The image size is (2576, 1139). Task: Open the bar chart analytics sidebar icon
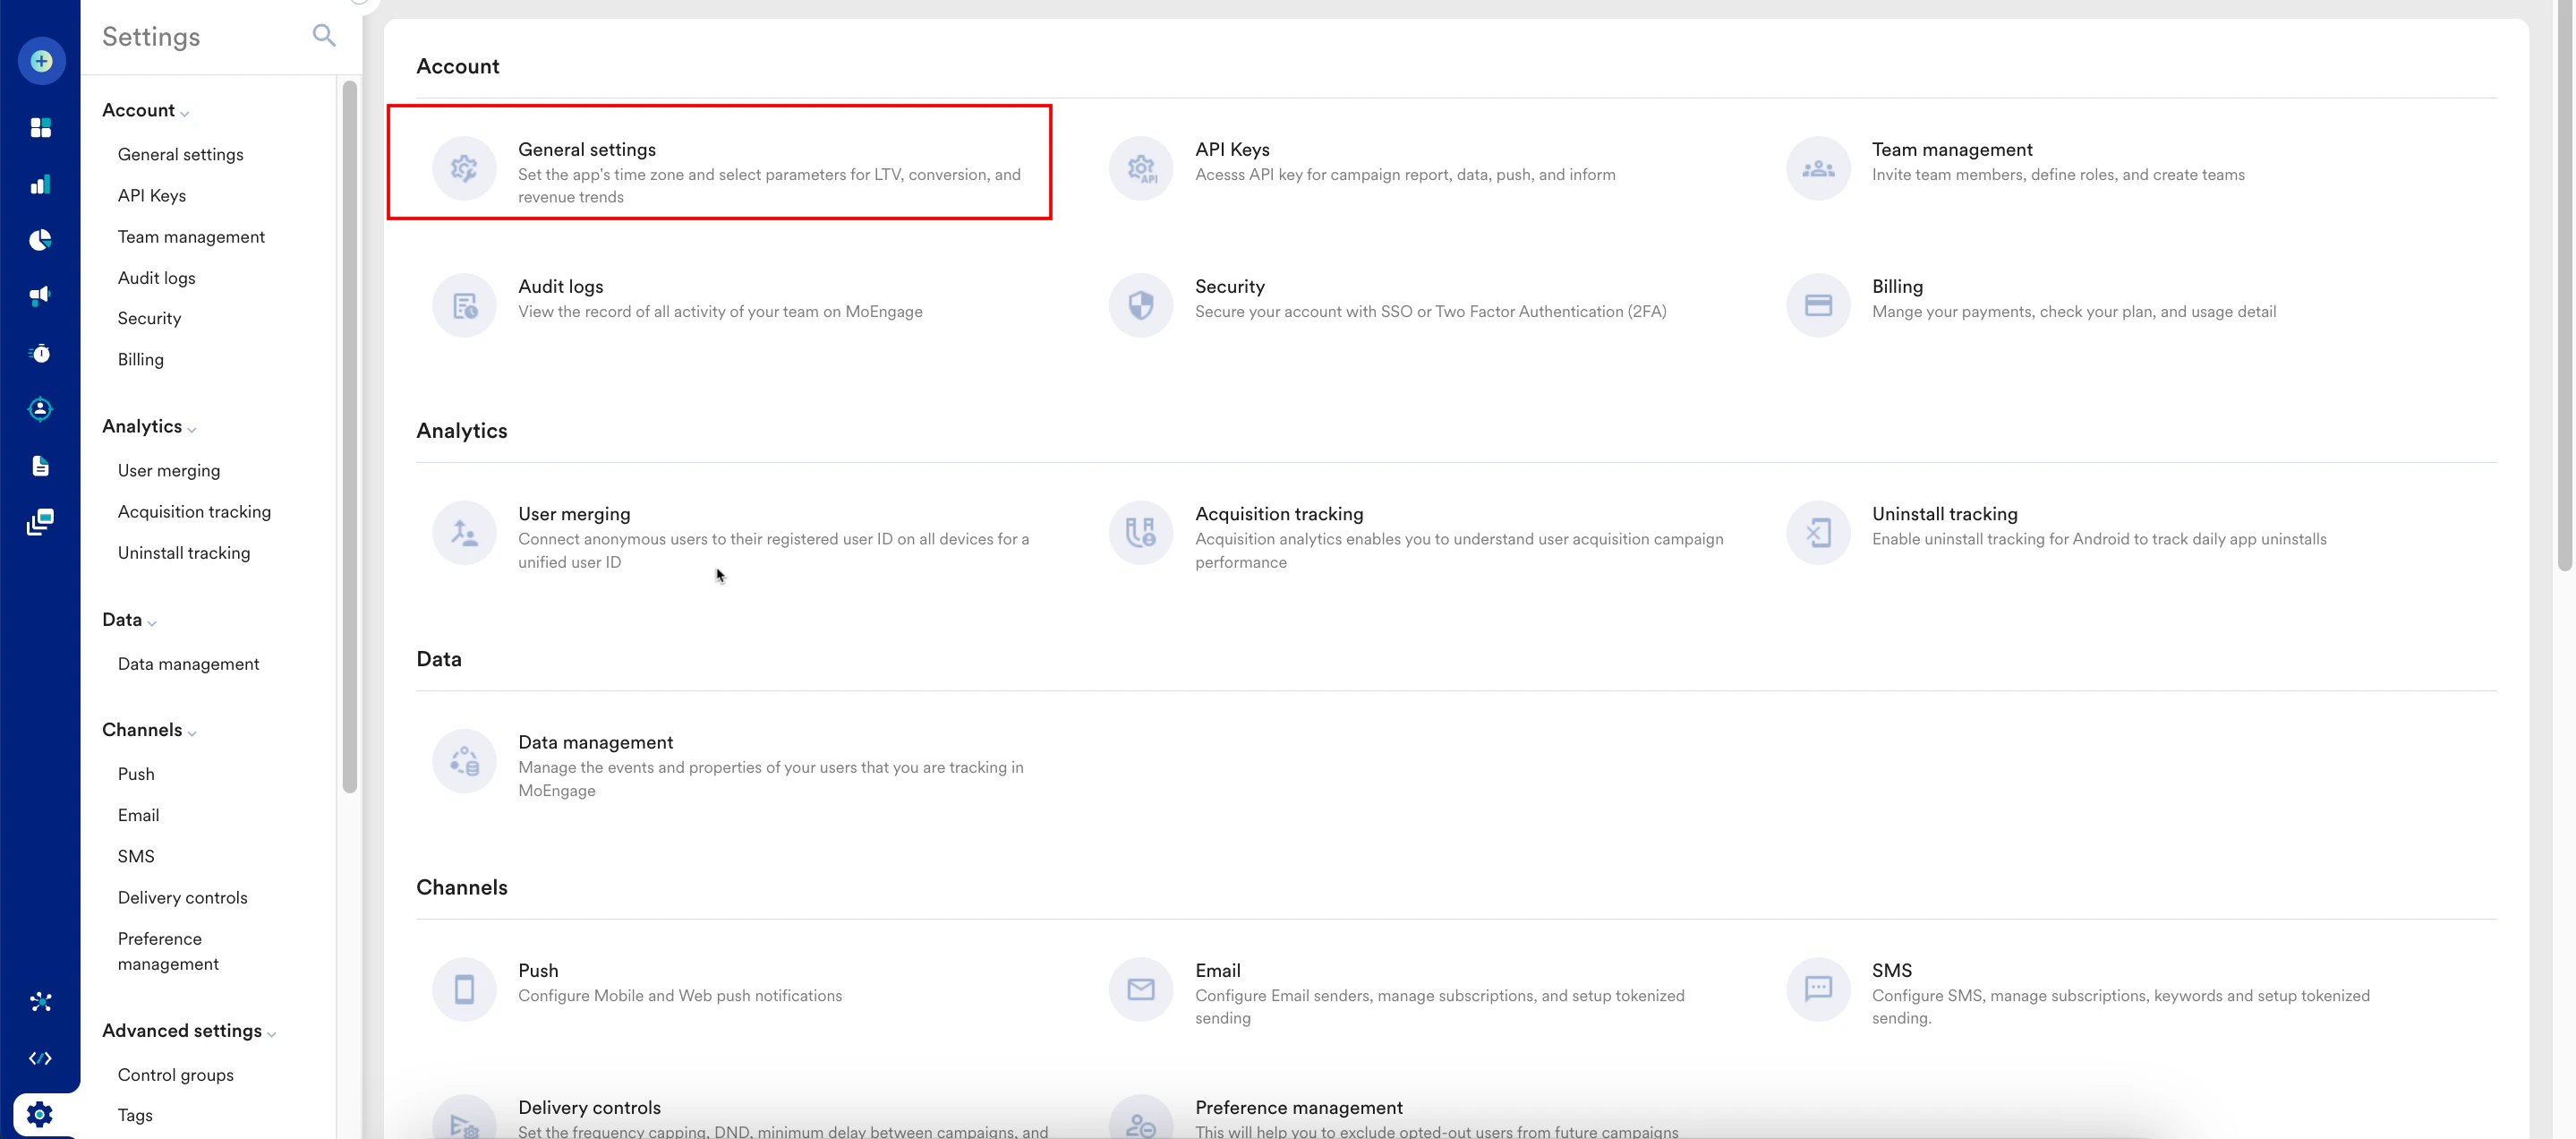(x=41, y=185)
